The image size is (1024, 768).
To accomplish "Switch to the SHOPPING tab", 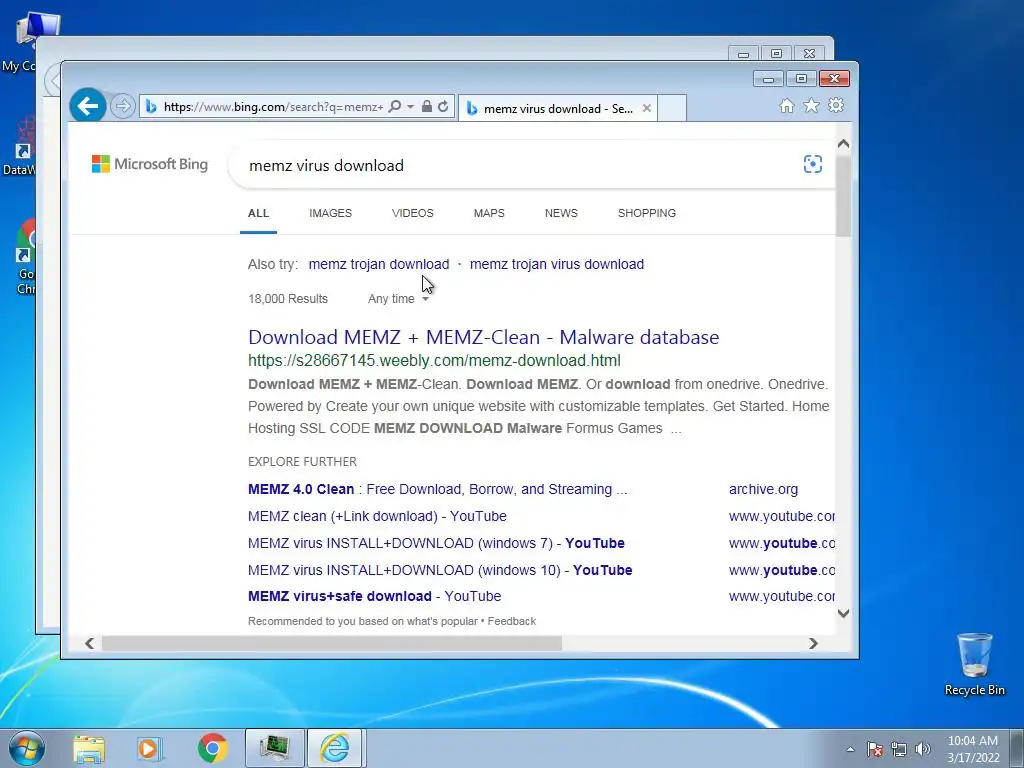I will [647, 213].
